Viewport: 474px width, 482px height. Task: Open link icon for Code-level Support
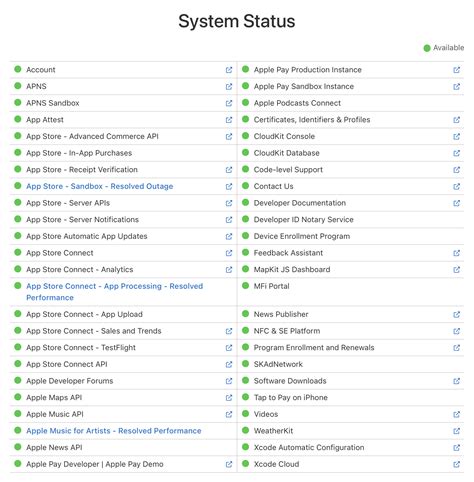pyautogui.click(x=457, y=170)
